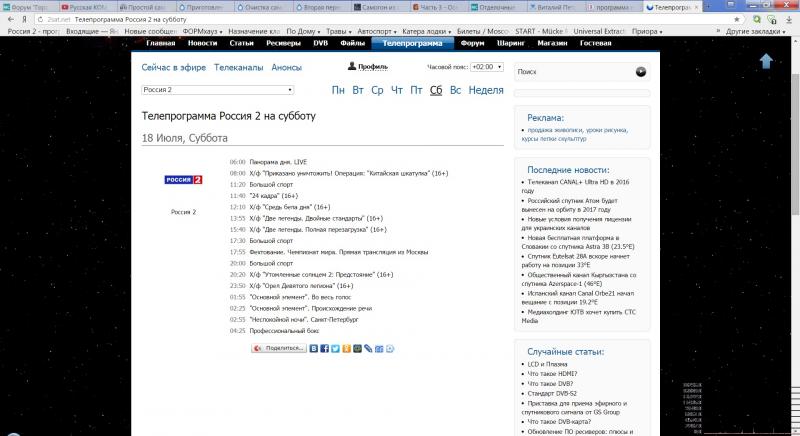The width and height of the screenshot is (800, 436).
Task: Click in the Поиск search field
Action: [x=574, y=72]
